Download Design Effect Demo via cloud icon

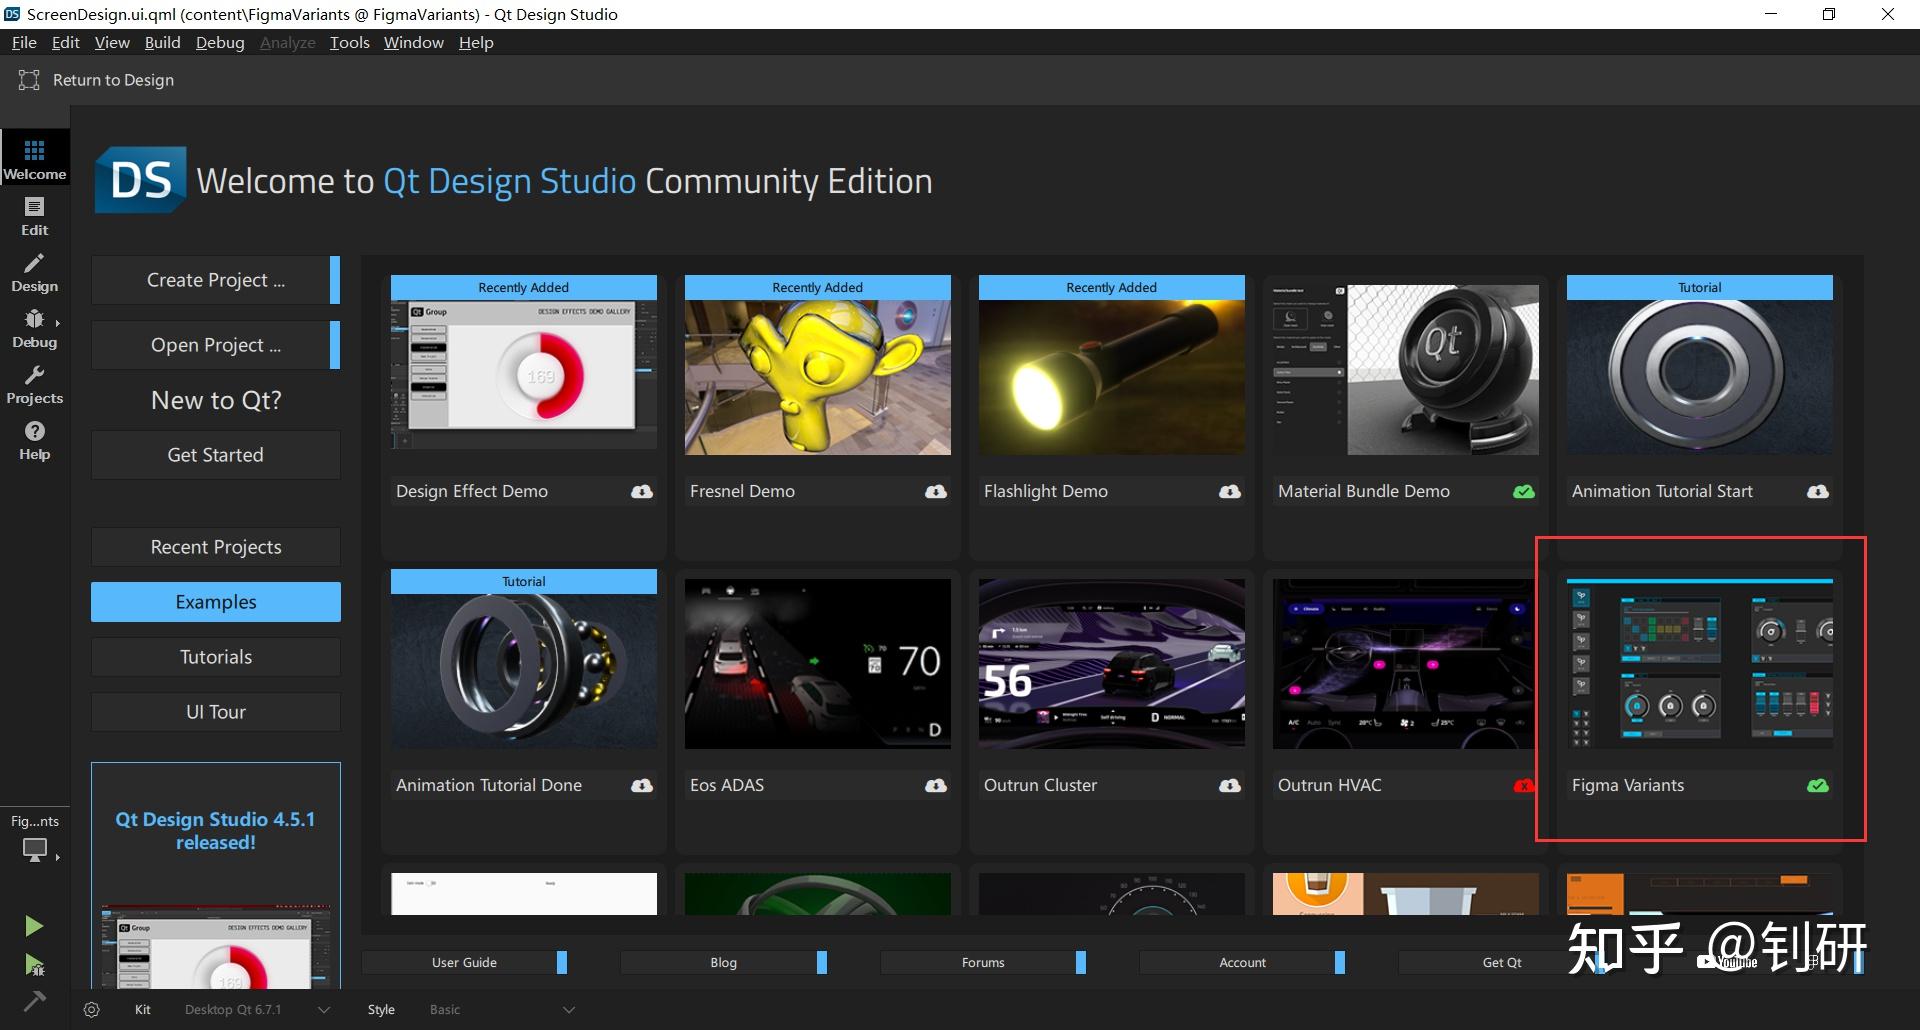(x=642, y=491)
